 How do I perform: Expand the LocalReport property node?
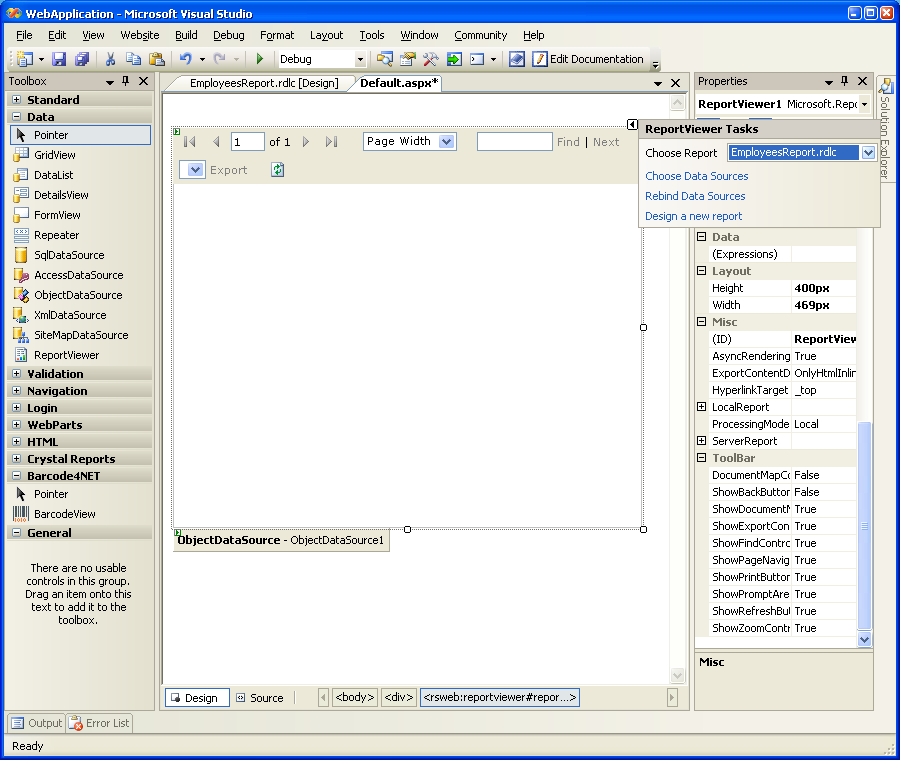(702, 407)
